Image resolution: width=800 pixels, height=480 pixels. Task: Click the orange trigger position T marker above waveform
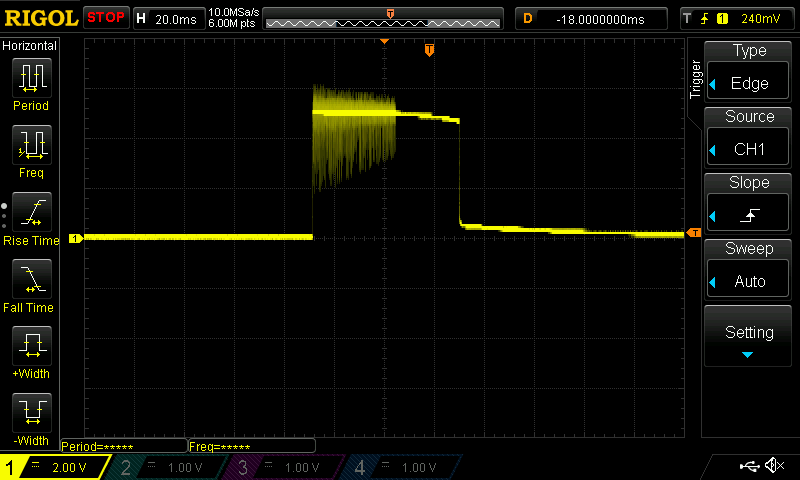click(x=430, y=50)
